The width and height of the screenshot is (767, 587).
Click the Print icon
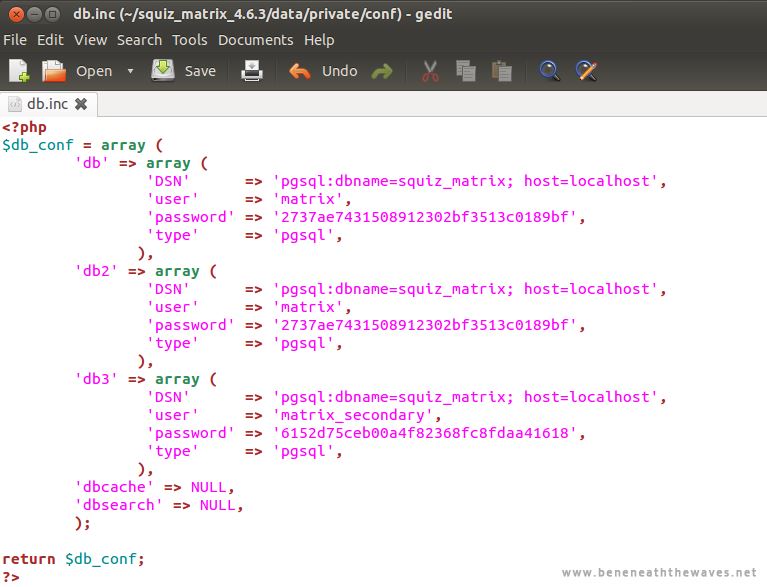tap(252, 71)
